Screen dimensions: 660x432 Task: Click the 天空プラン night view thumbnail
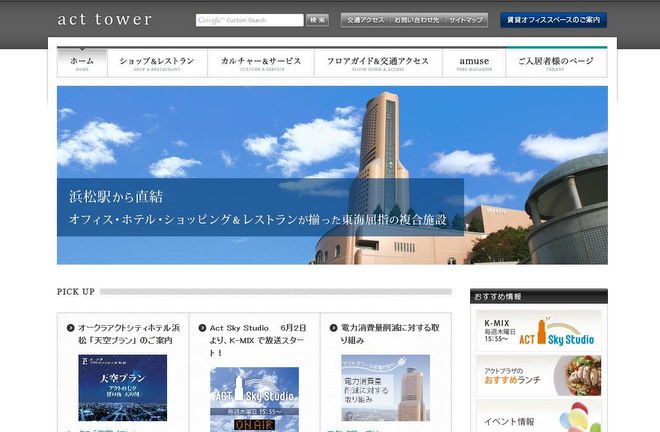click(x=122, y=388)
